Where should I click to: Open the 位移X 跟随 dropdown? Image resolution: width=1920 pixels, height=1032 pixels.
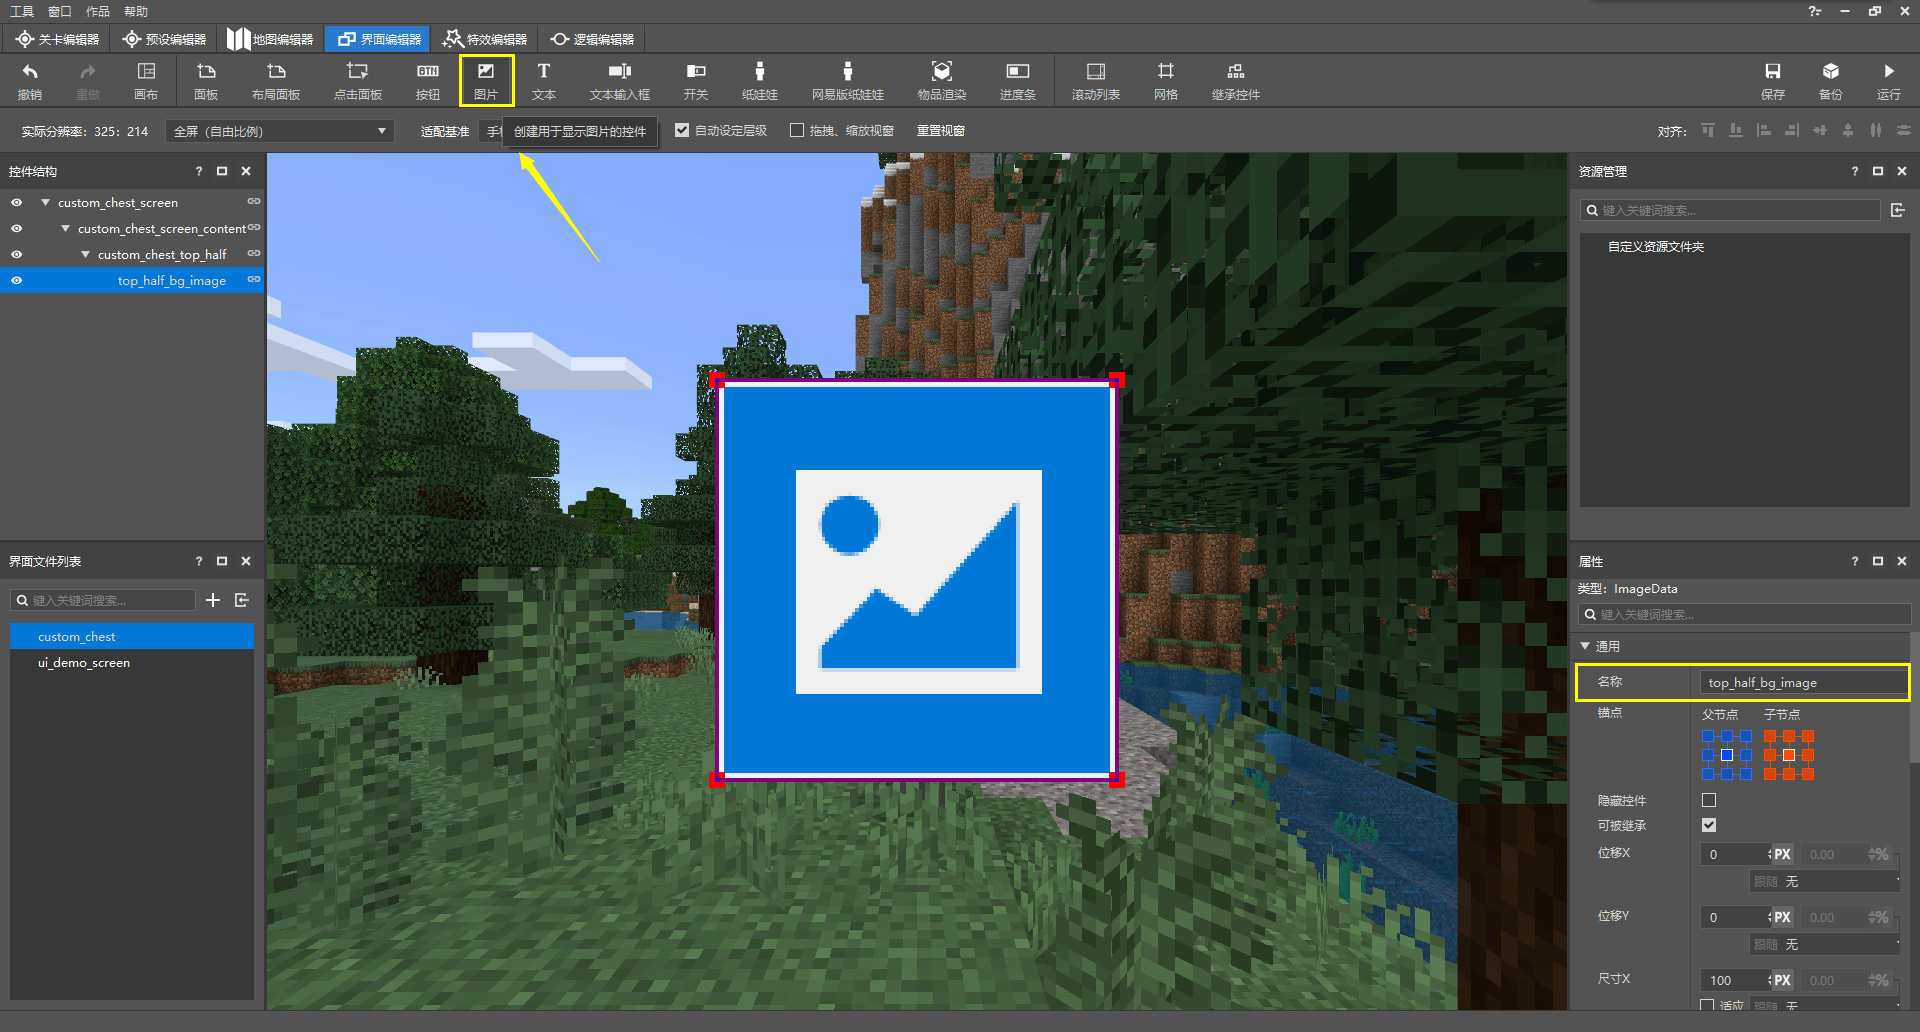tap(1825, 881)
